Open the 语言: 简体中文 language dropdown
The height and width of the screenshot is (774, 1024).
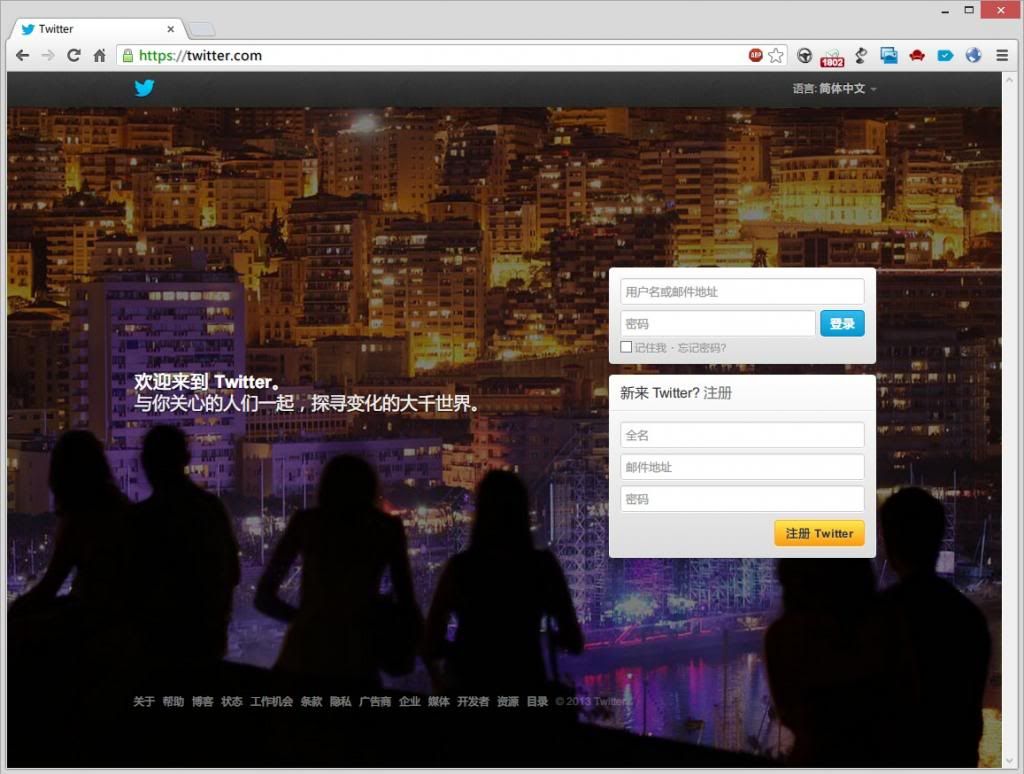(834, 88)
